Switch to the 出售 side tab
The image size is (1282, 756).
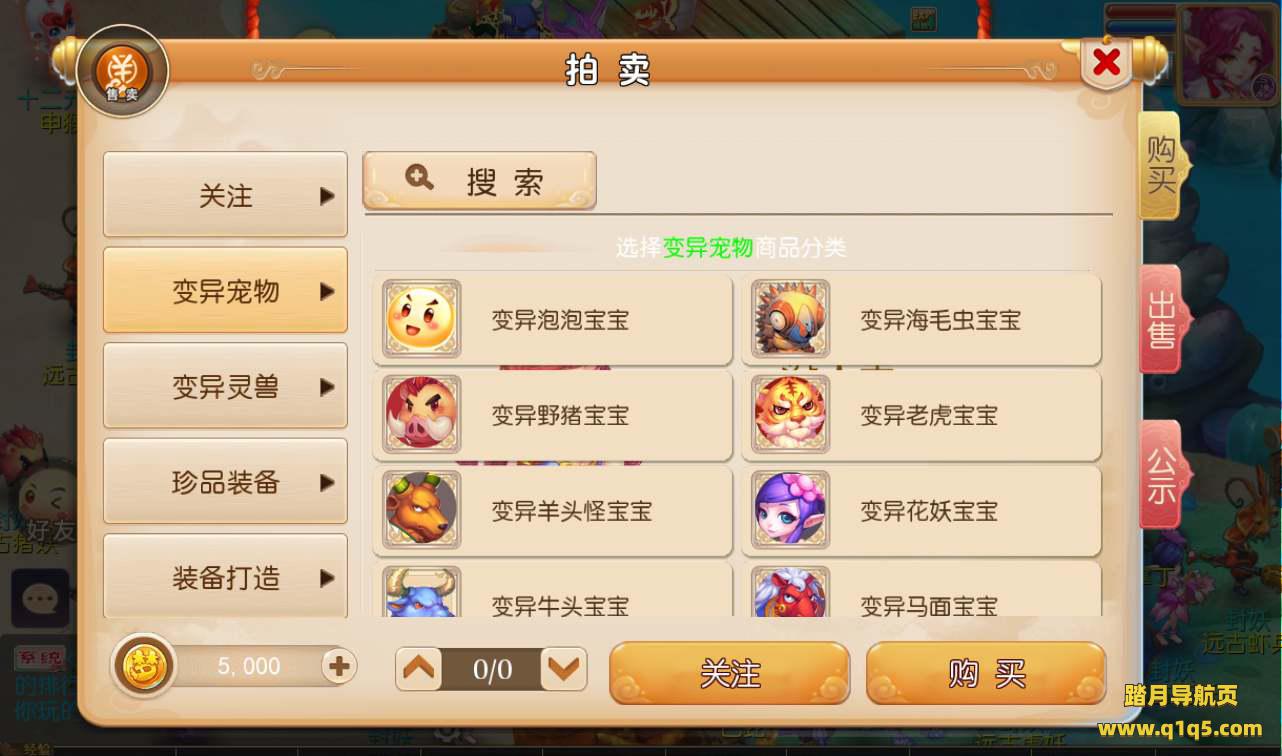click(1162, 320)
